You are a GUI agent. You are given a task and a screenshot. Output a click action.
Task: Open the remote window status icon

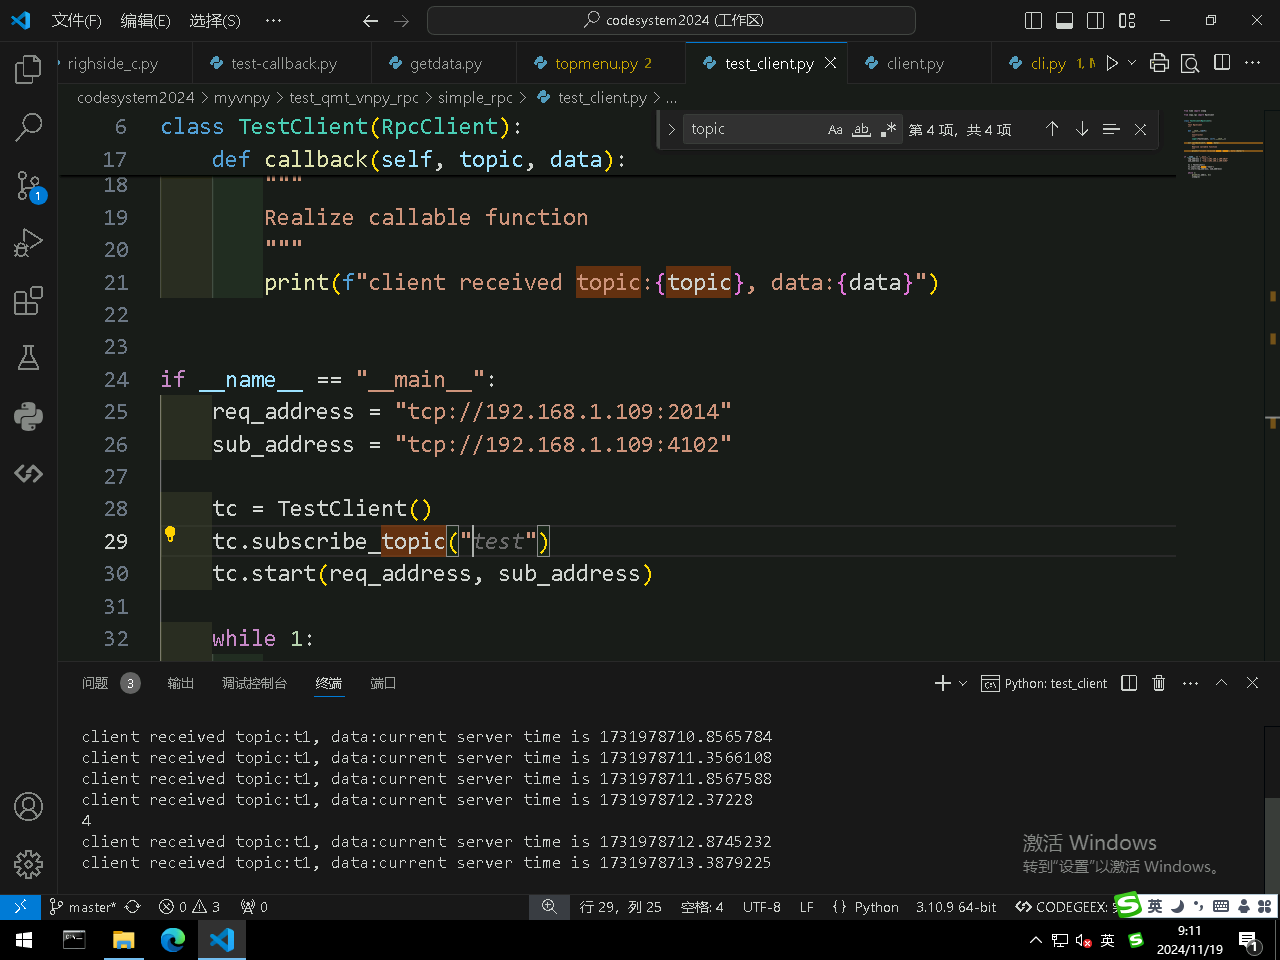[x=20, y=907]
